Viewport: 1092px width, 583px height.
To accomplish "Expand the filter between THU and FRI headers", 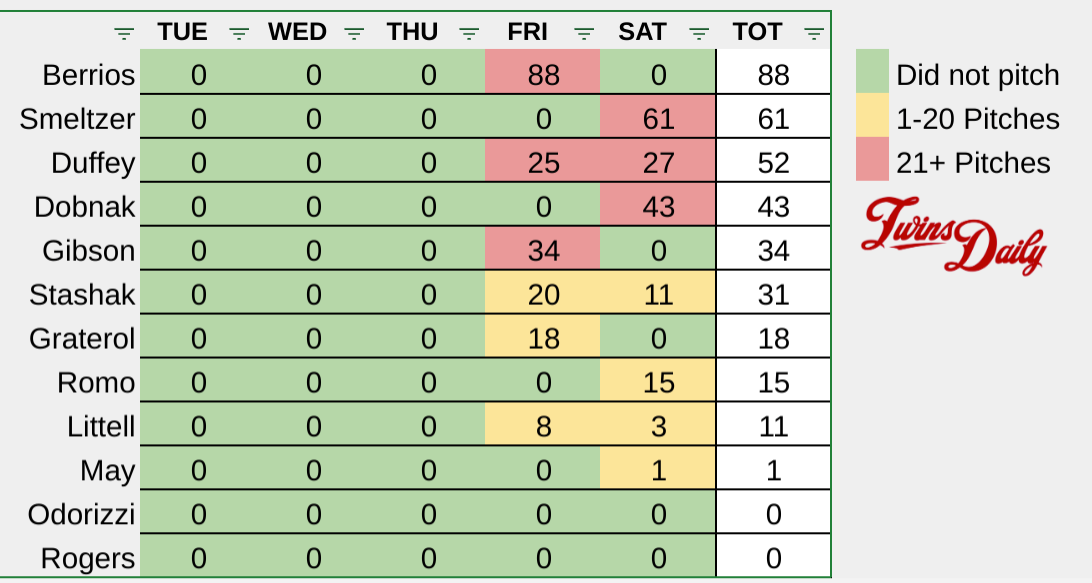I will (469, 33).
